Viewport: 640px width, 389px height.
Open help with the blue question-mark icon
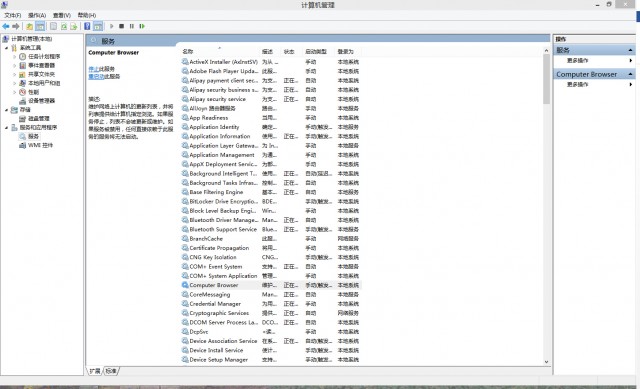[87, 26]
